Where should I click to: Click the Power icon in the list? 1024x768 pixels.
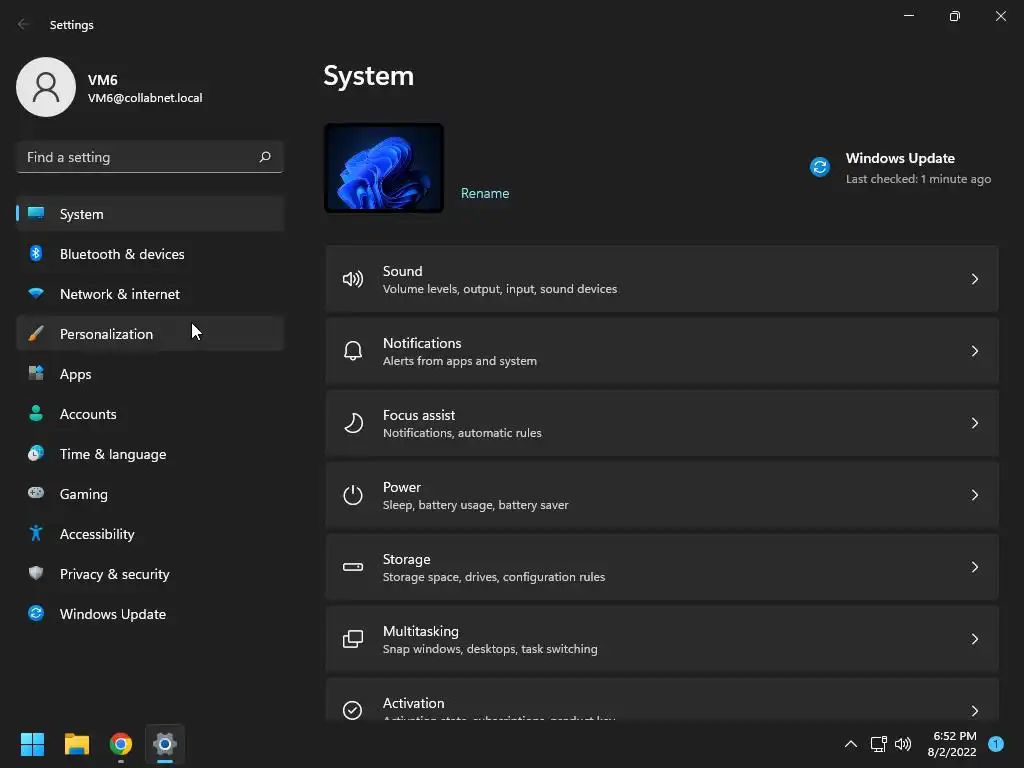click(x=353, y=495)
